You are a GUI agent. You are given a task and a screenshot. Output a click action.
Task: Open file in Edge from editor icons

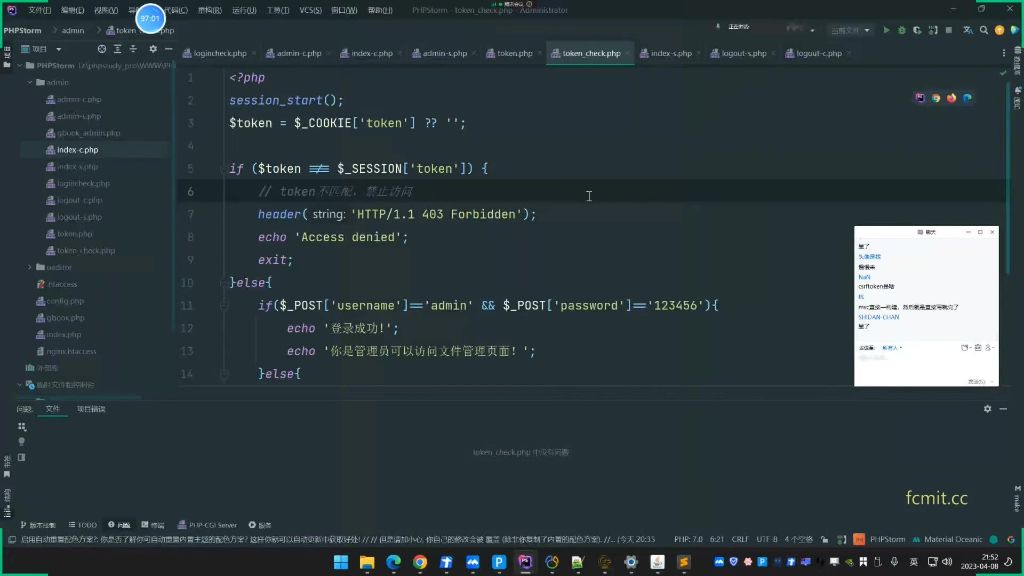click(x=967, y=98)
